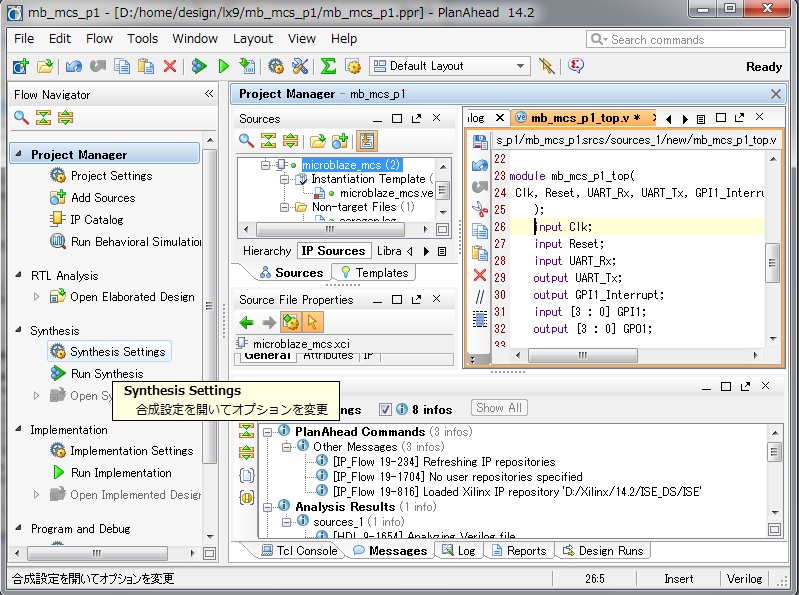Click the green Sigma report icon in toolbar
The height and width of the screenshot is (595, 799).
[x=328, y=66]
